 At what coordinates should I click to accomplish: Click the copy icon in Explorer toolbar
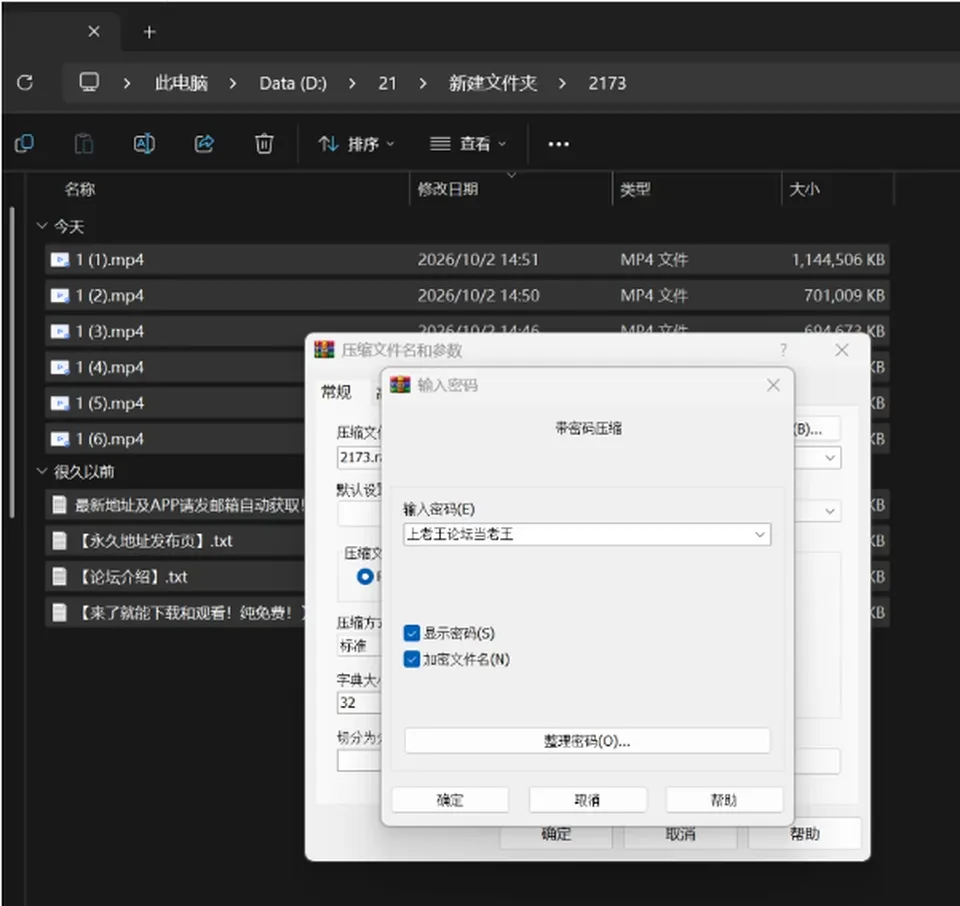click(24, 144)
